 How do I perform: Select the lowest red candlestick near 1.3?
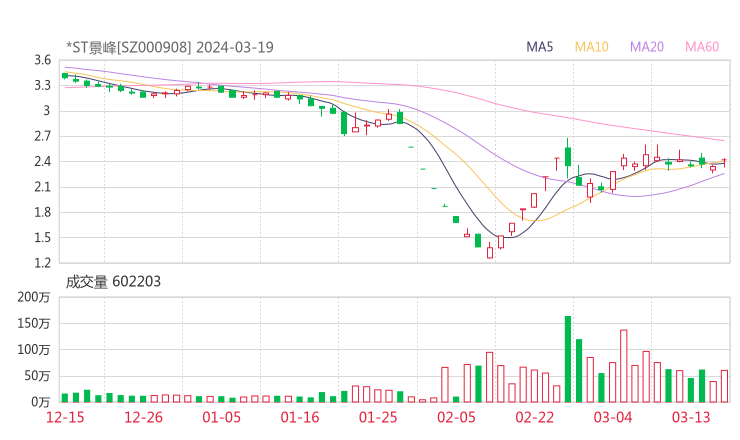tap(490, 251)
